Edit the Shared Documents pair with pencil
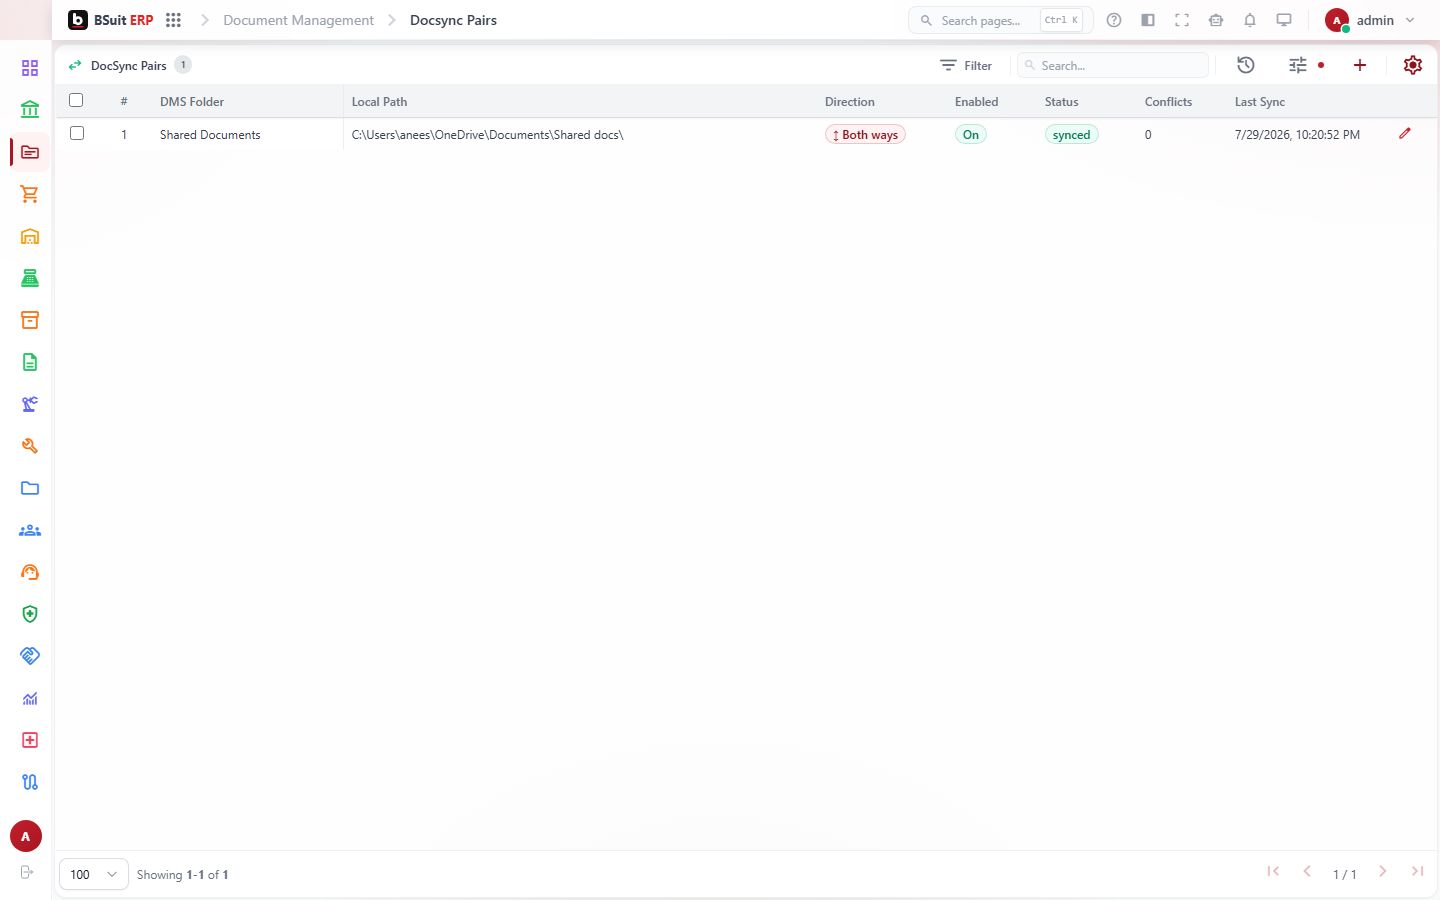This screenshot has width=1440, height=900. tap(1405, 133)
